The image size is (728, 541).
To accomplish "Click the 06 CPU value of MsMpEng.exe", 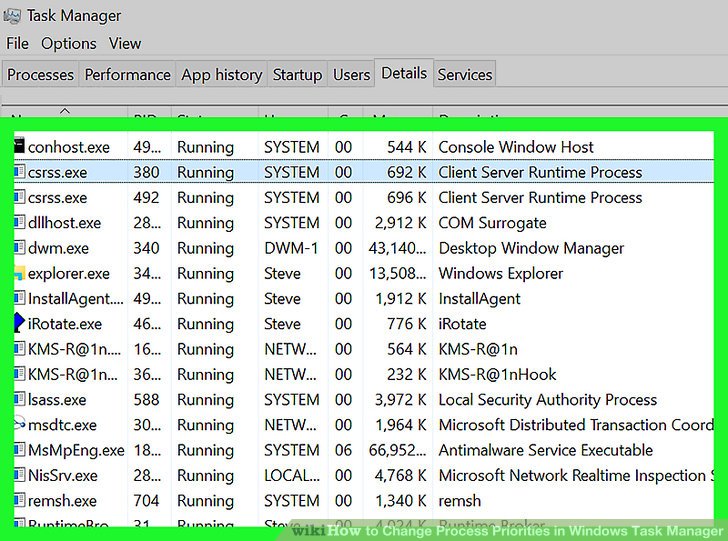I will (343, 450).
